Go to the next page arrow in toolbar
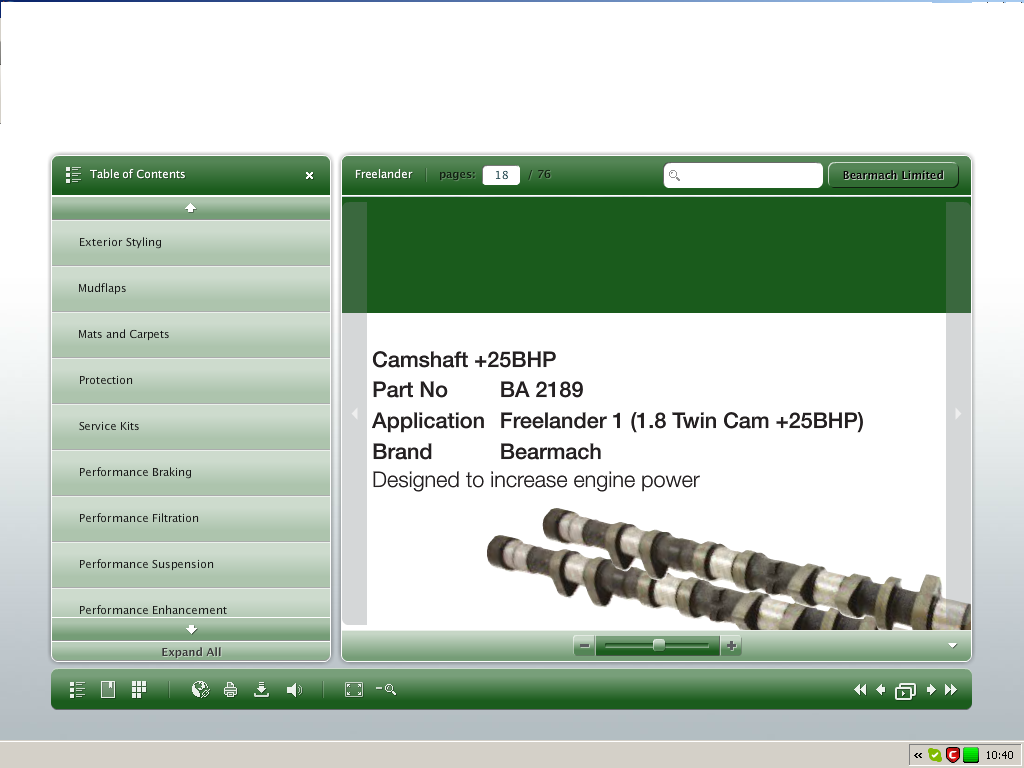The image size is (1024, 768). coord(931,690)
